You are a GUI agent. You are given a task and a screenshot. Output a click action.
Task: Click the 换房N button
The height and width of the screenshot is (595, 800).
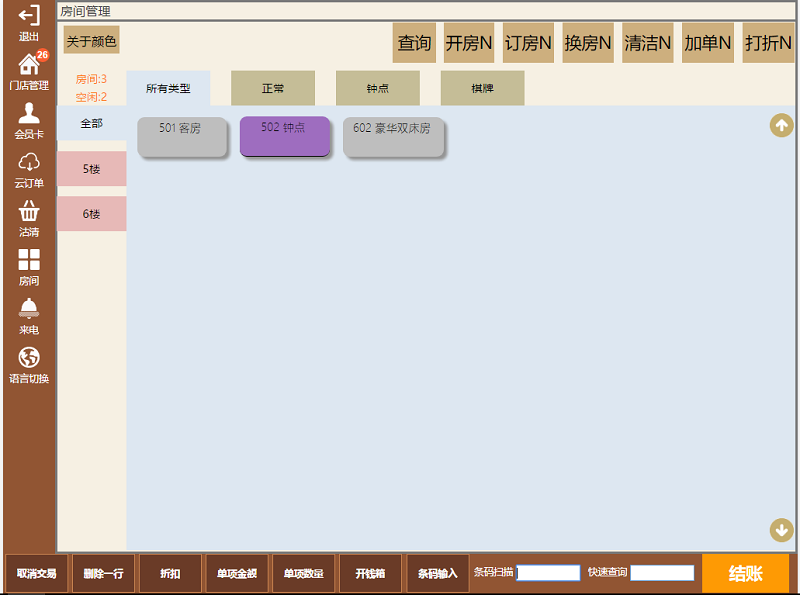point(588,43)
